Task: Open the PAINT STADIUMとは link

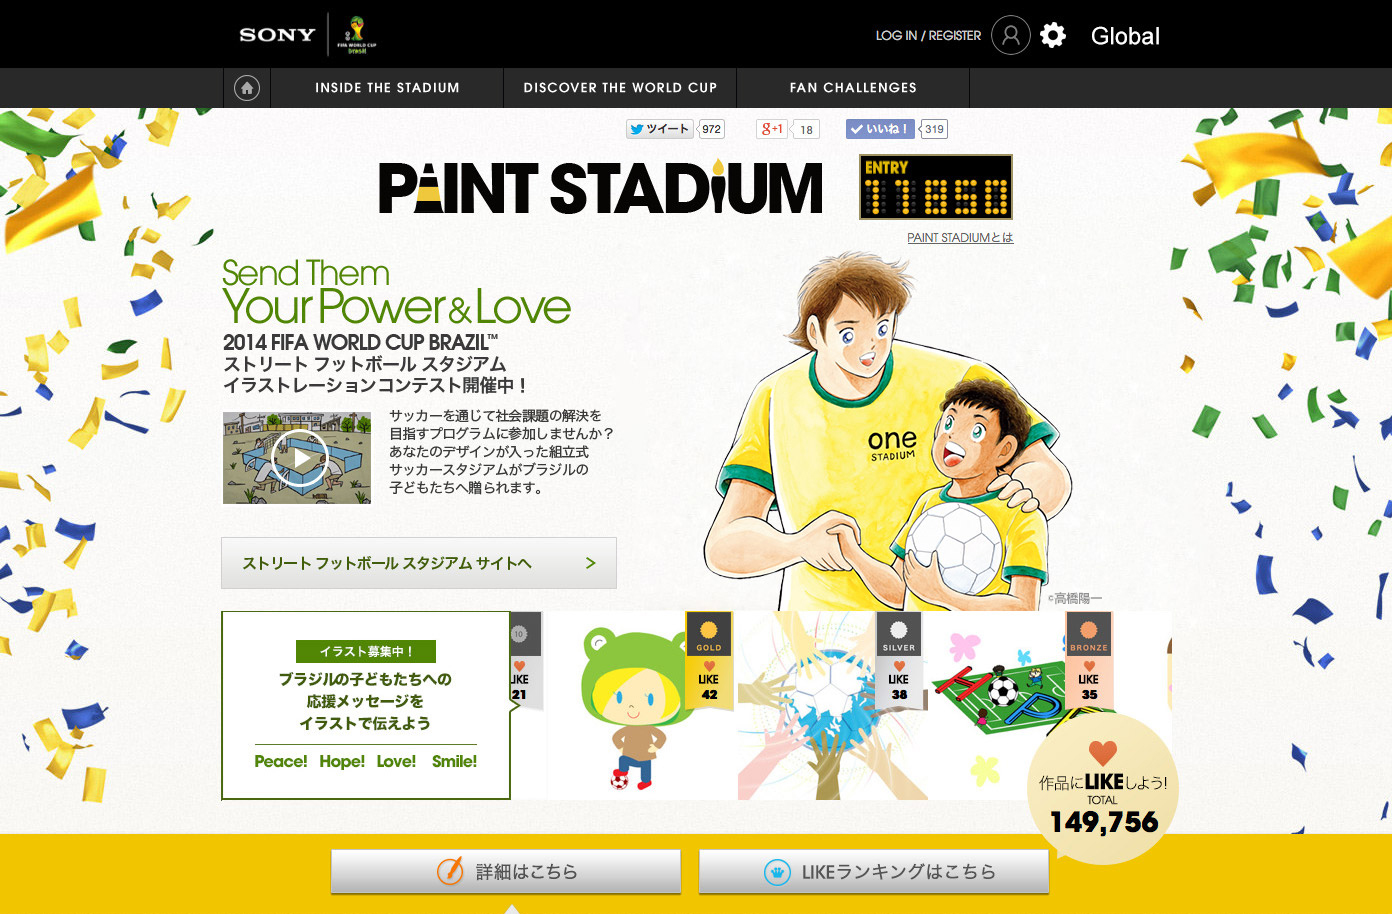Action: coord(960,238)
